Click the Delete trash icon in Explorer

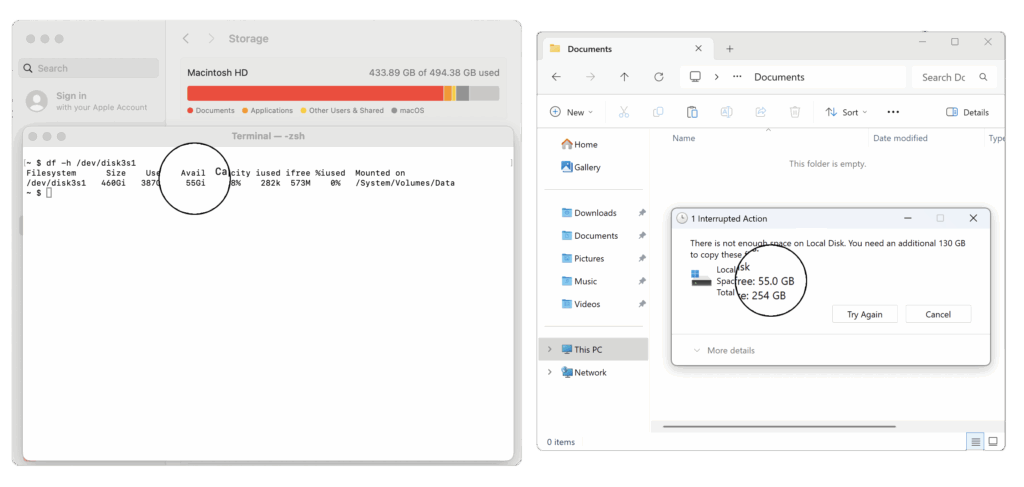pyautogui.click(x=795, y=112)
